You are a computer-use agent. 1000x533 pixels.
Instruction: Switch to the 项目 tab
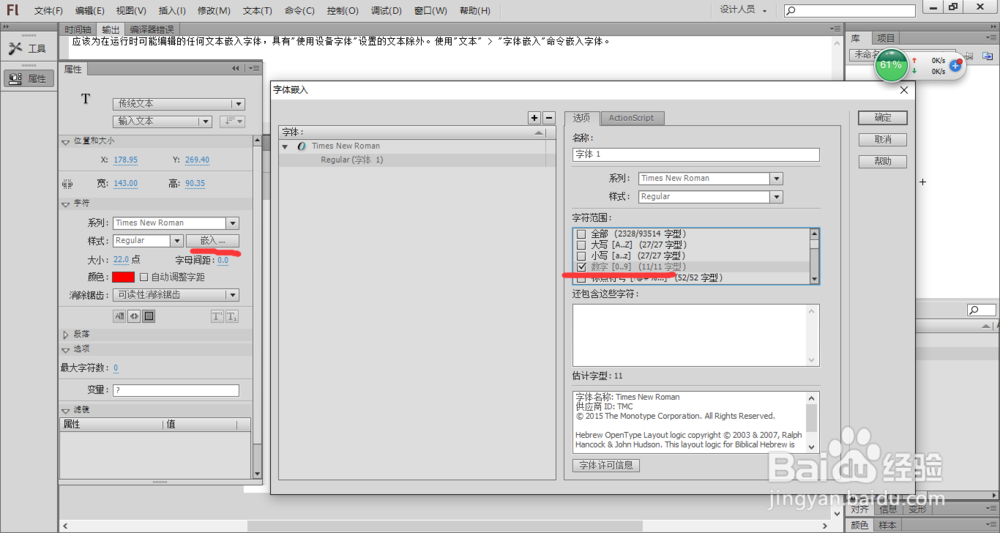click(x=885, y=38)
